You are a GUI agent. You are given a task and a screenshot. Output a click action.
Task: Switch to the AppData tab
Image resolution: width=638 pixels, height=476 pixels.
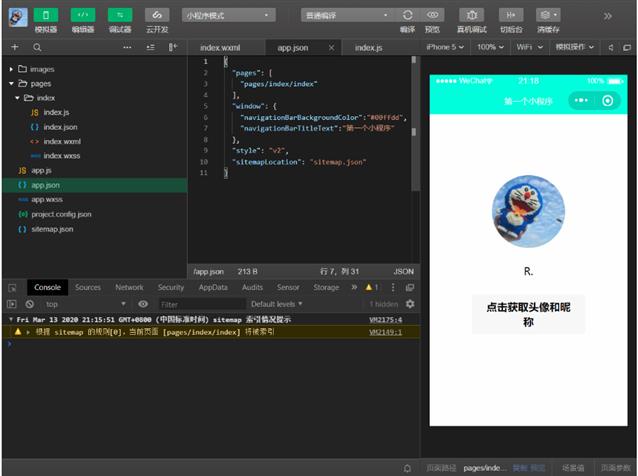tap(213, 287)
